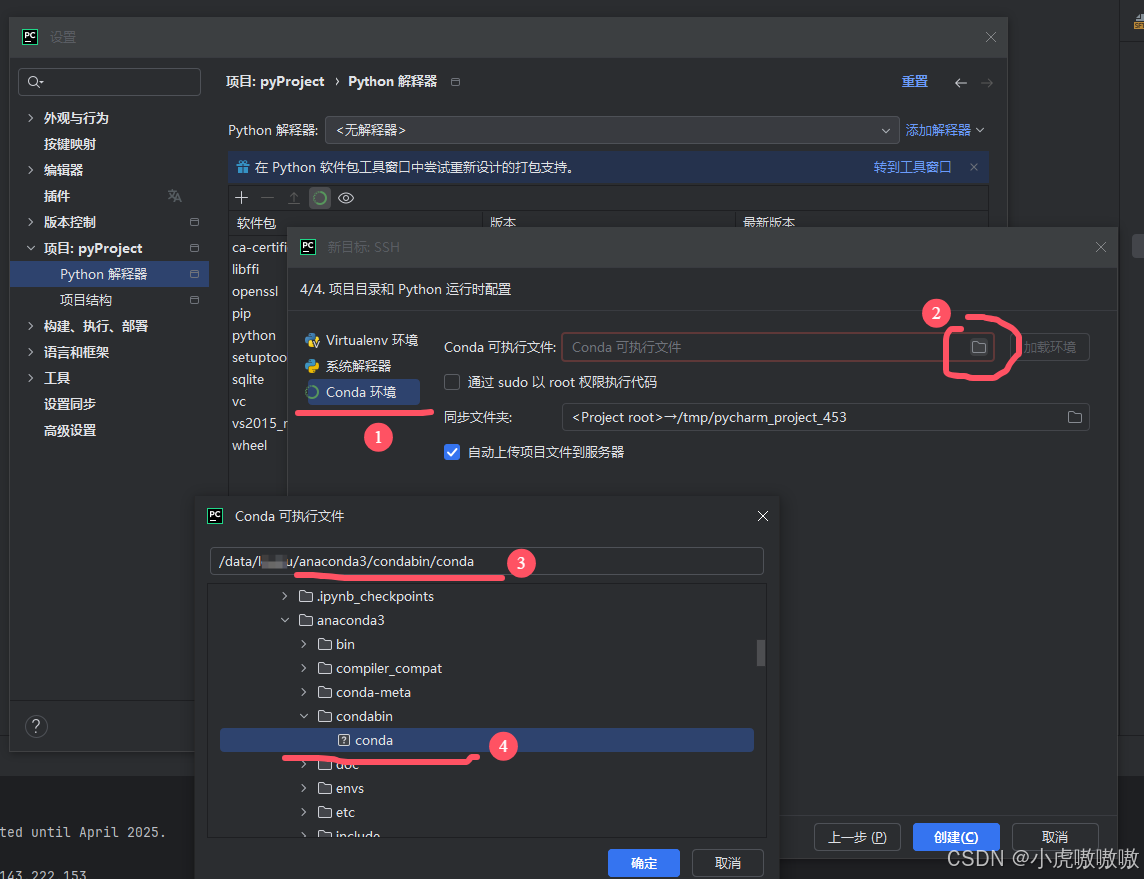Click the browse folder icon for Conda executable
1144x879 pixels.
(978, 347)
